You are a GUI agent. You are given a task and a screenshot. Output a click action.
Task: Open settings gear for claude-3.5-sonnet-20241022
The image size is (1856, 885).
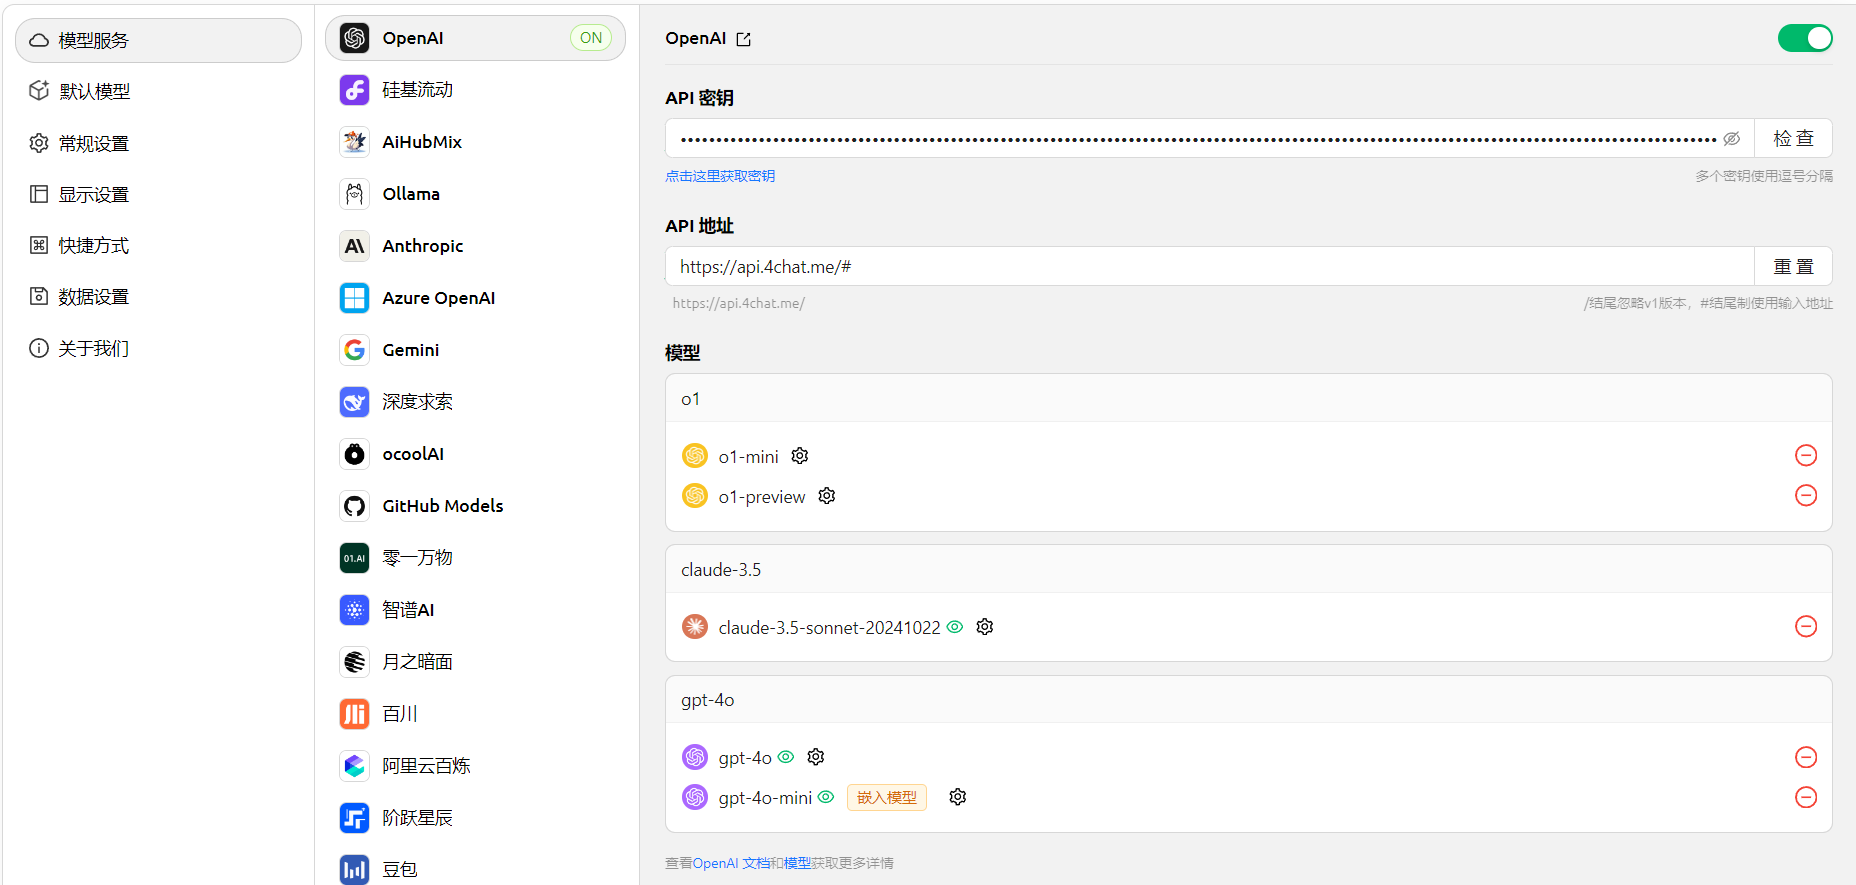985,627
